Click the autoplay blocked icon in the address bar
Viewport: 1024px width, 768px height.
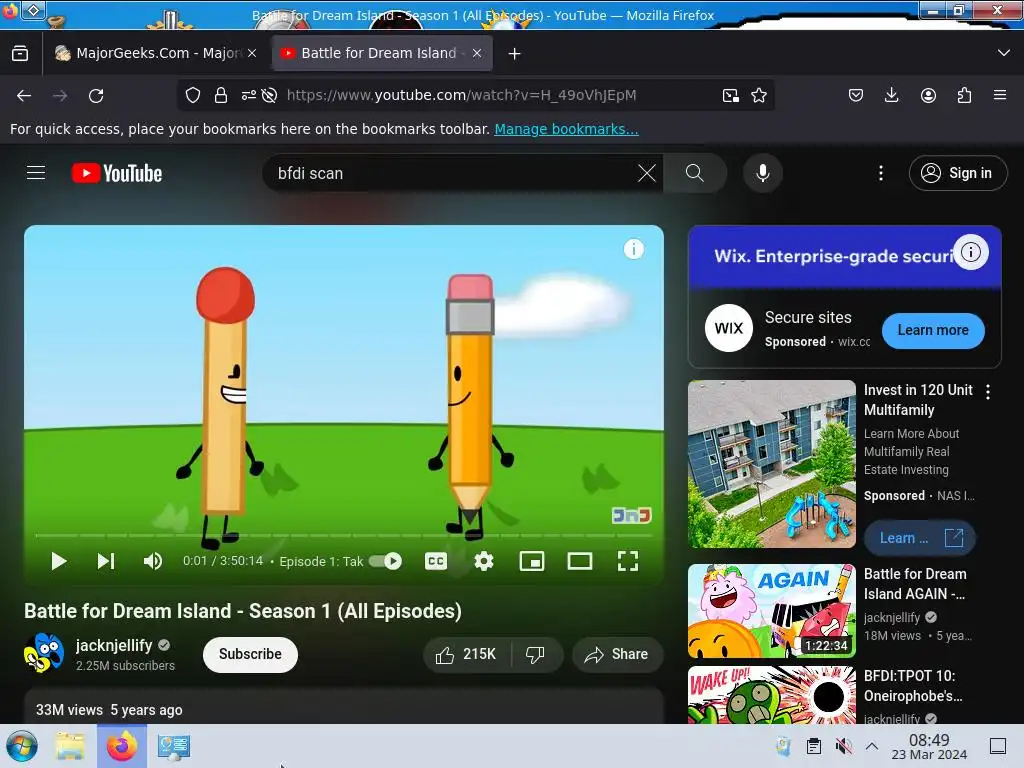(x=269, y=95)
